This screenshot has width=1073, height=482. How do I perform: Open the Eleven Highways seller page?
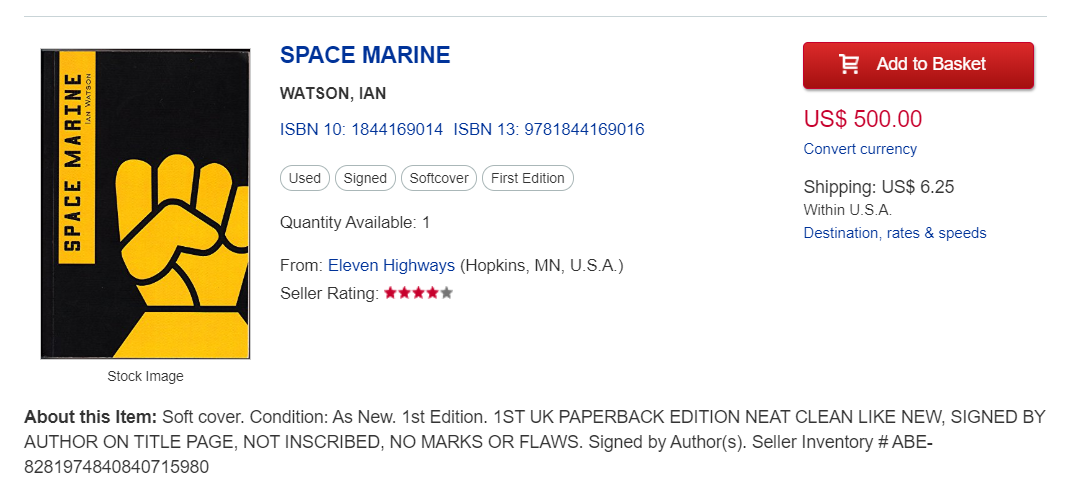click(x=391, y=266)
